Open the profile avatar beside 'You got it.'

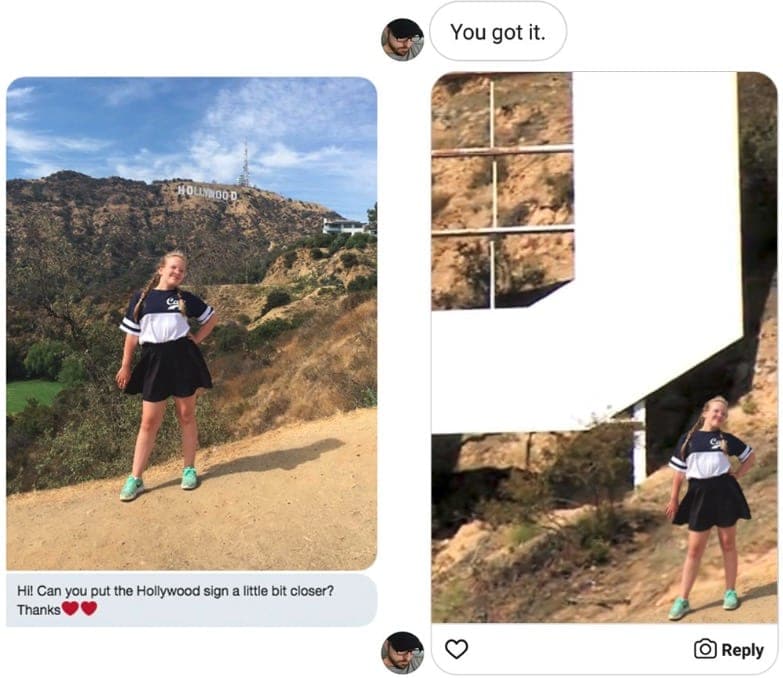coord(402,39)
